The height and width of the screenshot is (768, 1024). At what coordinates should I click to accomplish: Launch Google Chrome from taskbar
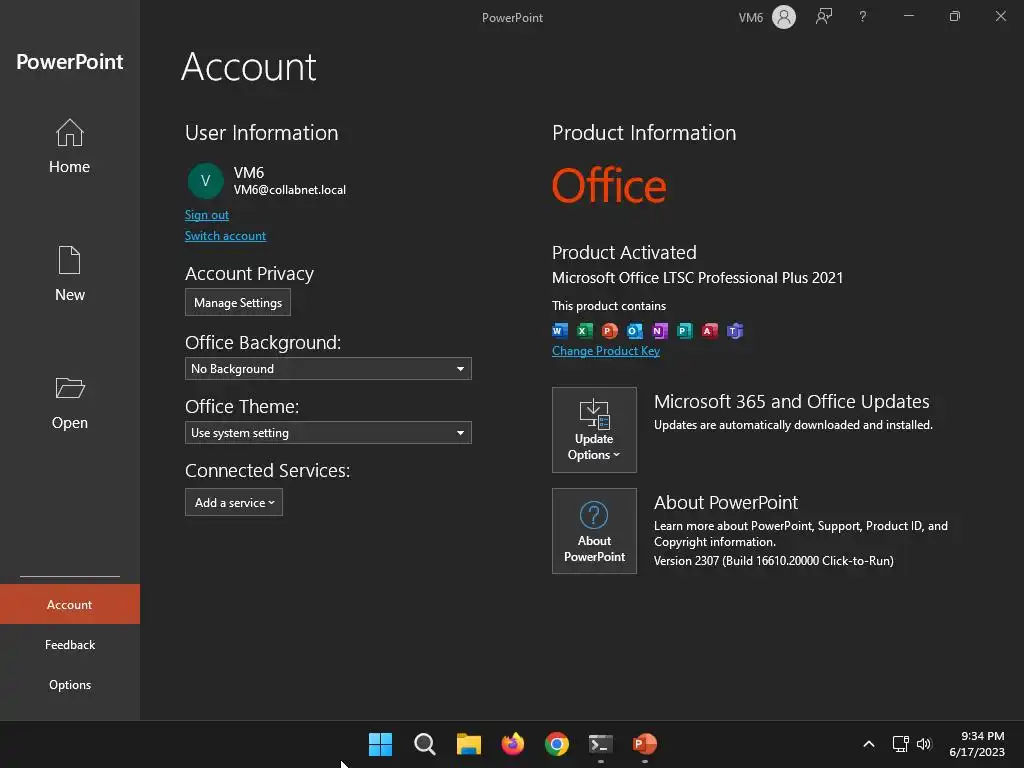[x=556, y=744]
